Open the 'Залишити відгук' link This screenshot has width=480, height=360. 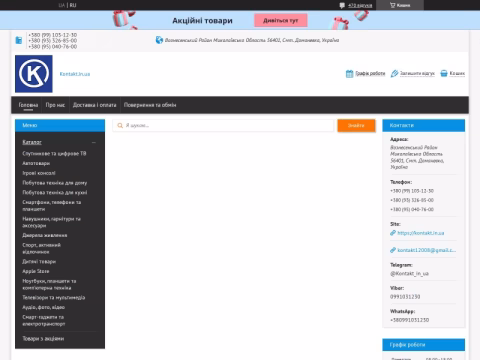click(417, 73)
